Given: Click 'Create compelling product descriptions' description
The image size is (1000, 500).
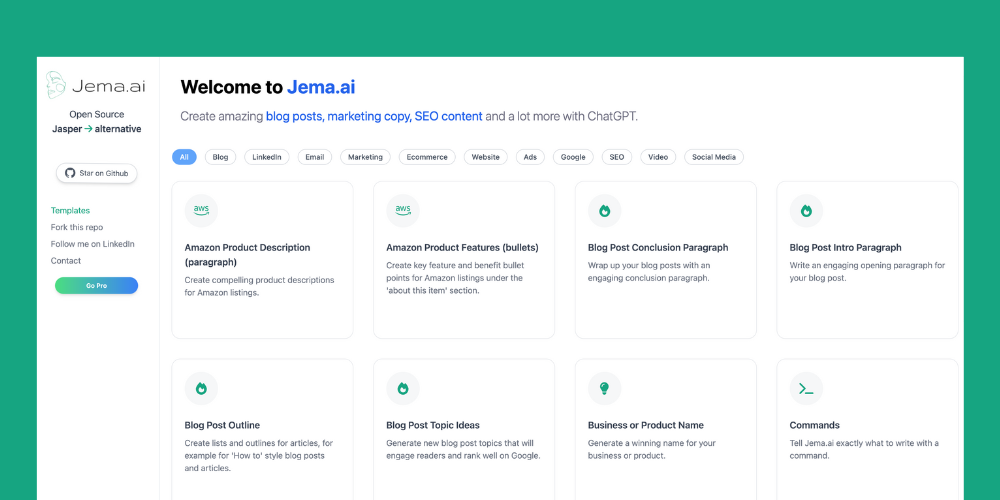Looking at the screenshot, I should (259, 287).
